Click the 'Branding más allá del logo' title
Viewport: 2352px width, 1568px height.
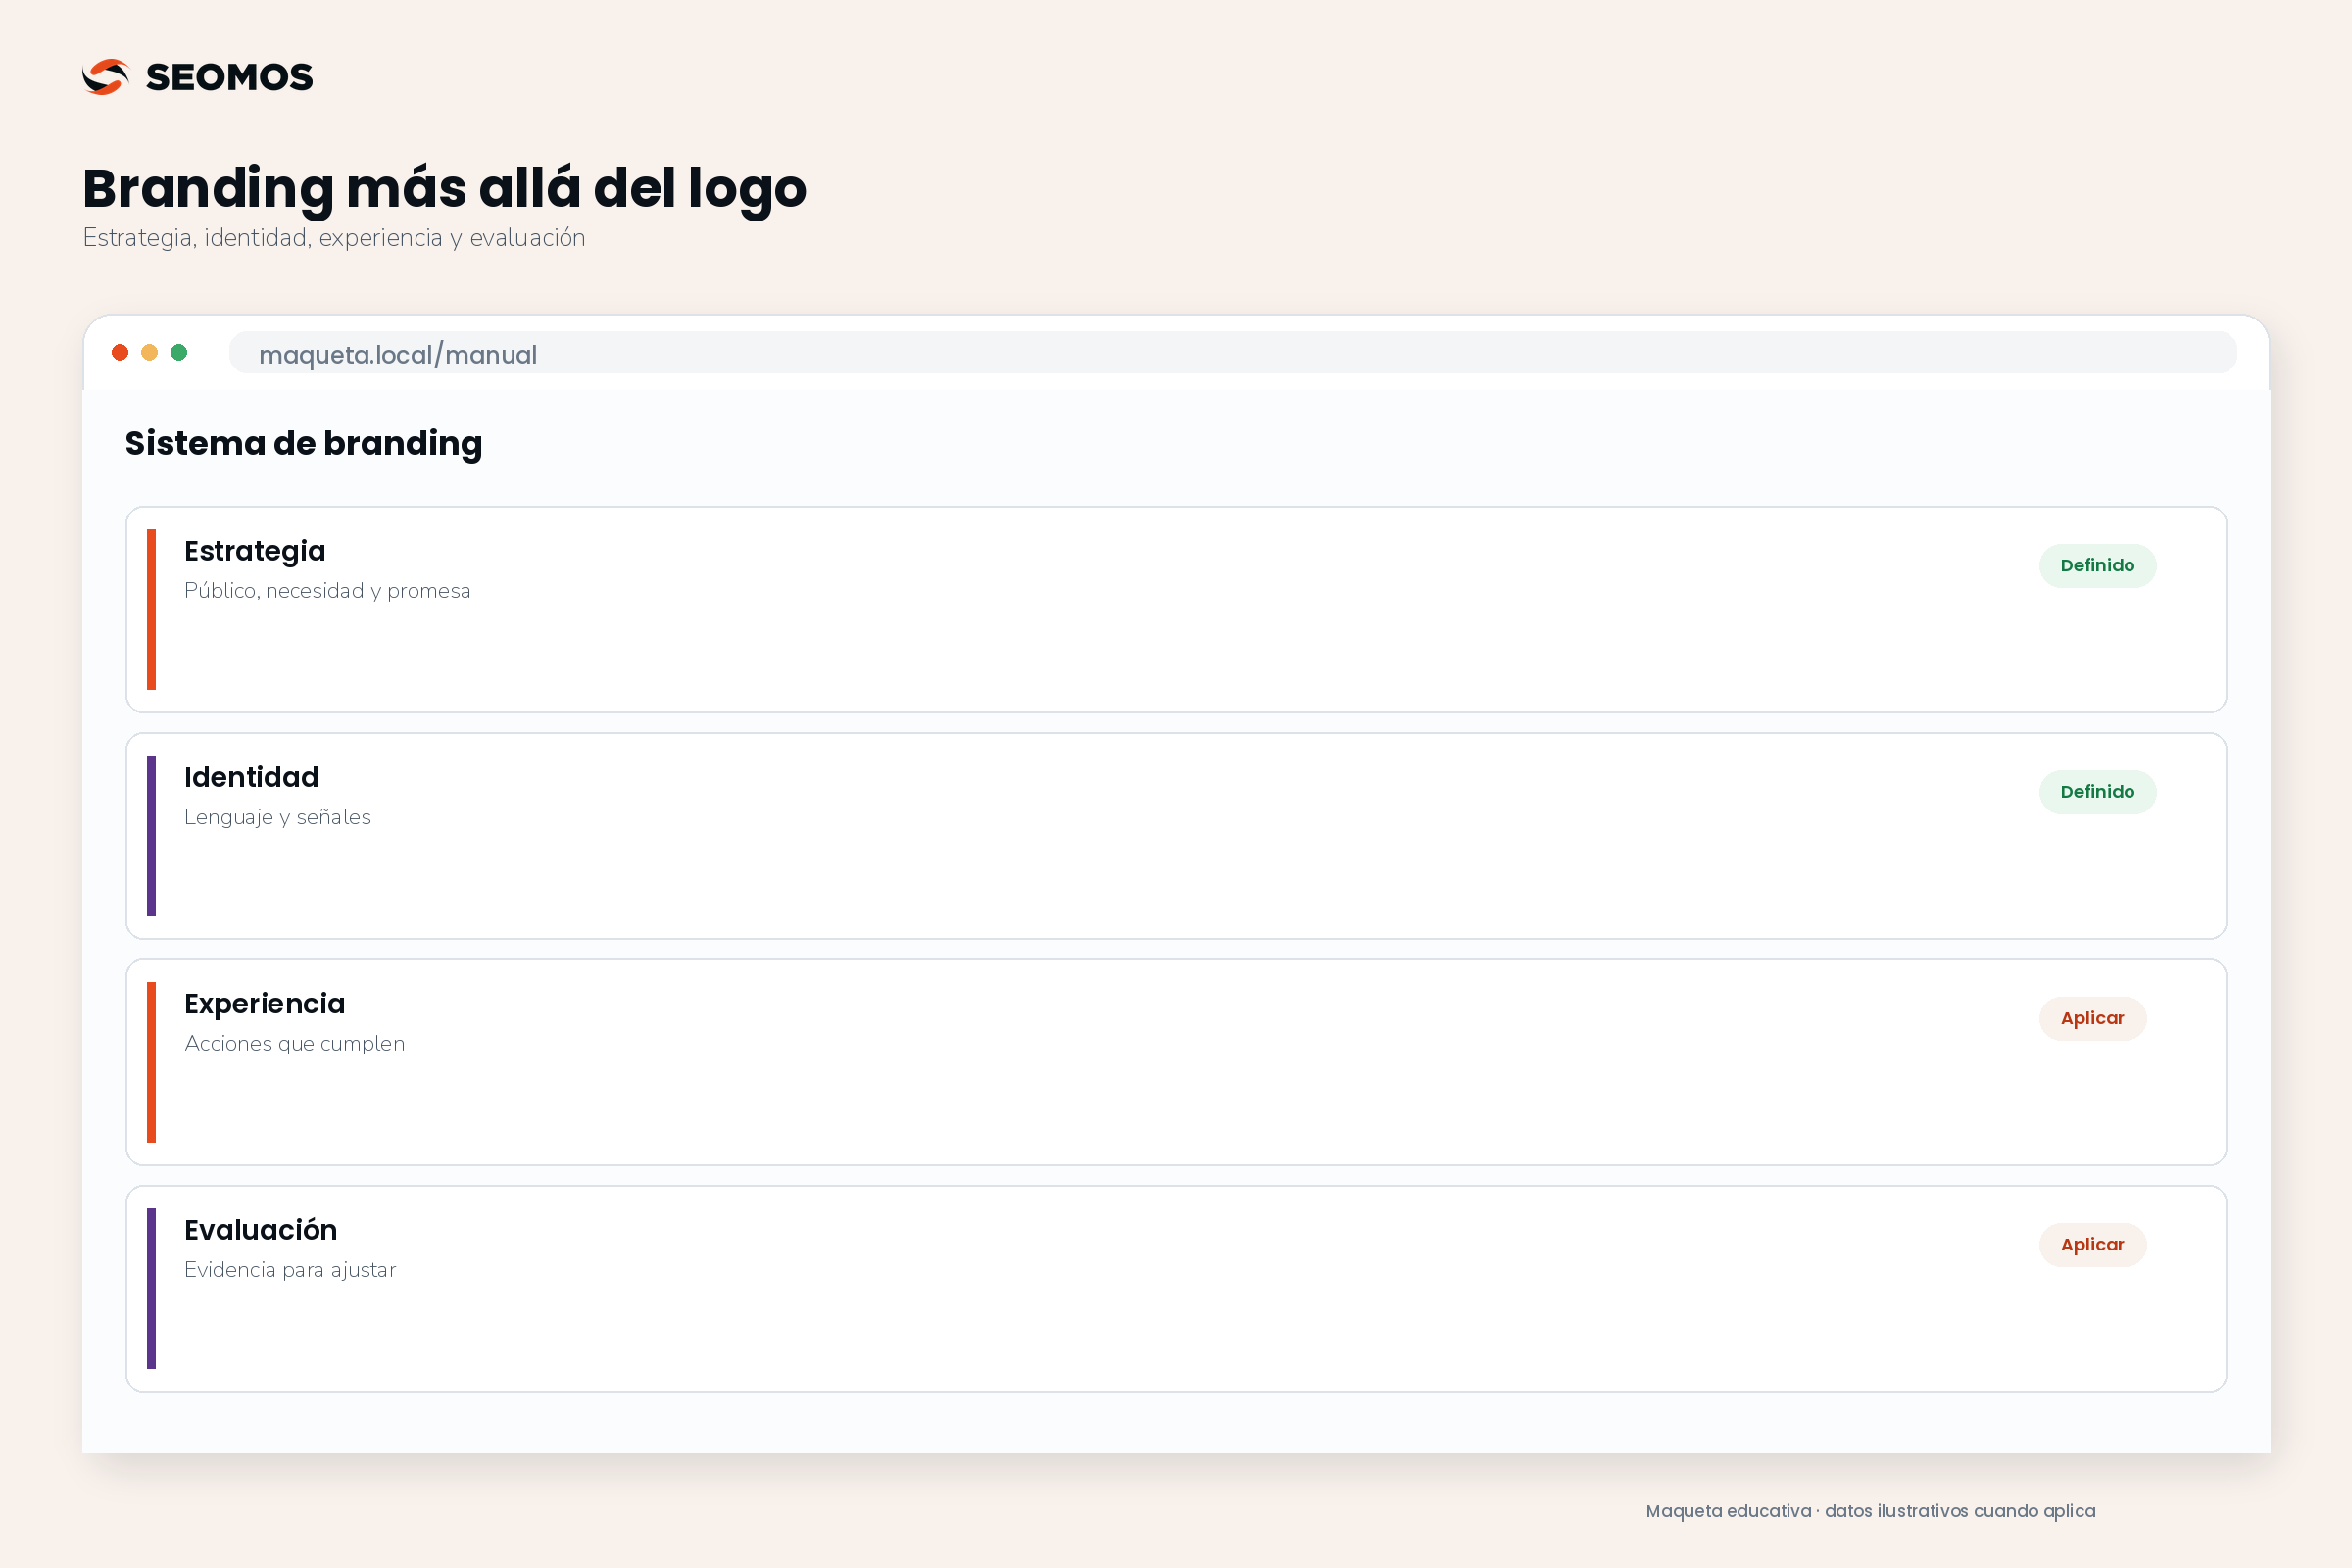(x=444, y=189)
